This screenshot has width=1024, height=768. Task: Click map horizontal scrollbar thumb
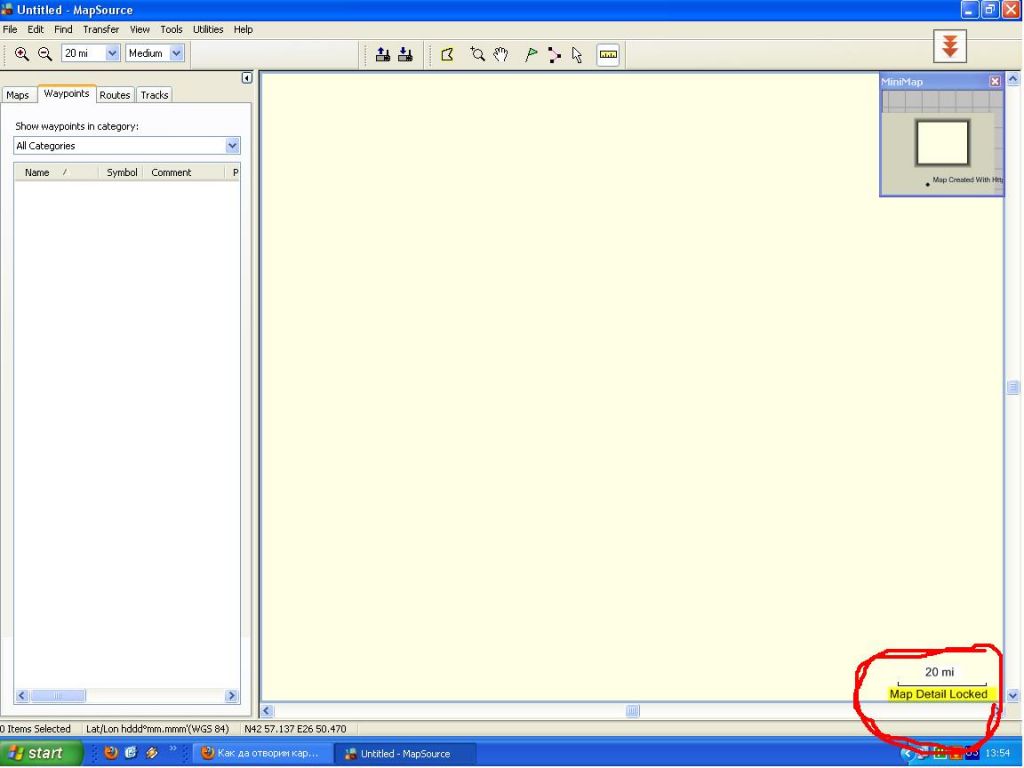coord(632,711)
